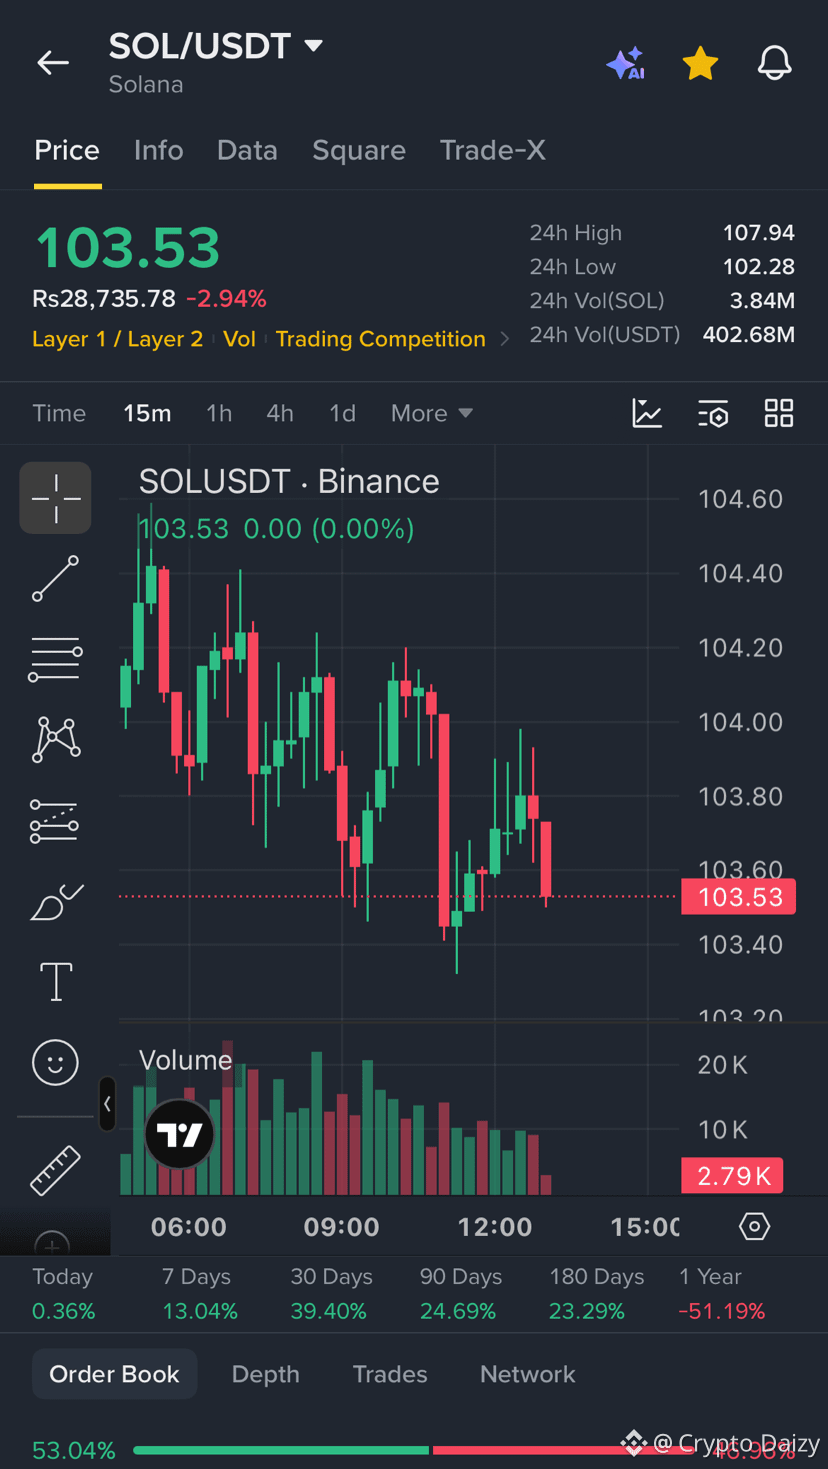Collapse the drawing toolbar arrow
The image size is (828, 1469).
tap(107, 1104)
